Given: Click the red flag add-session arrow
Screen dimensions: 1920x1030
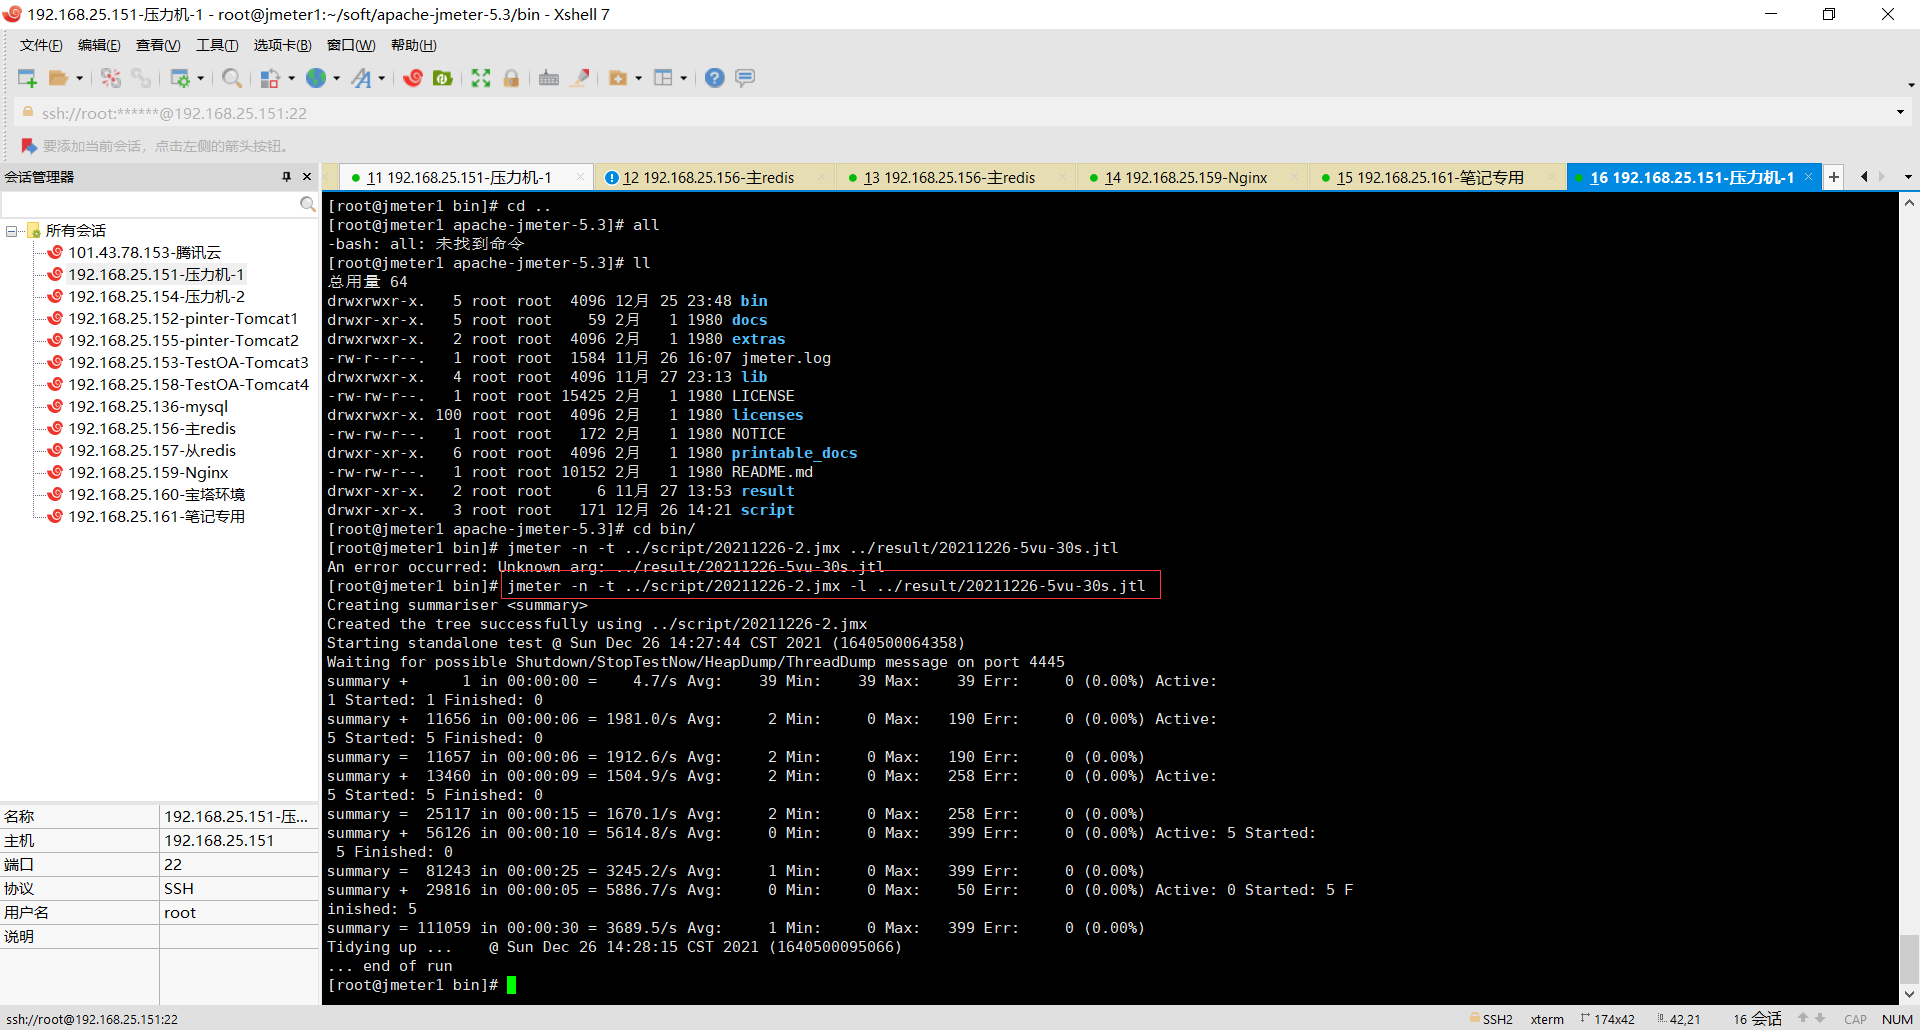Looking at the screenshot, I should click(x=29, y=146).
